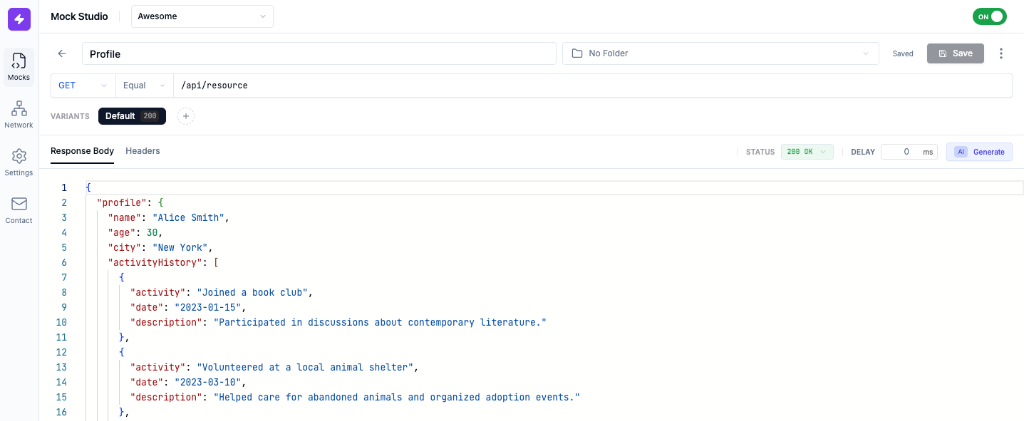Switch to the Headers tab

[143, 151]
